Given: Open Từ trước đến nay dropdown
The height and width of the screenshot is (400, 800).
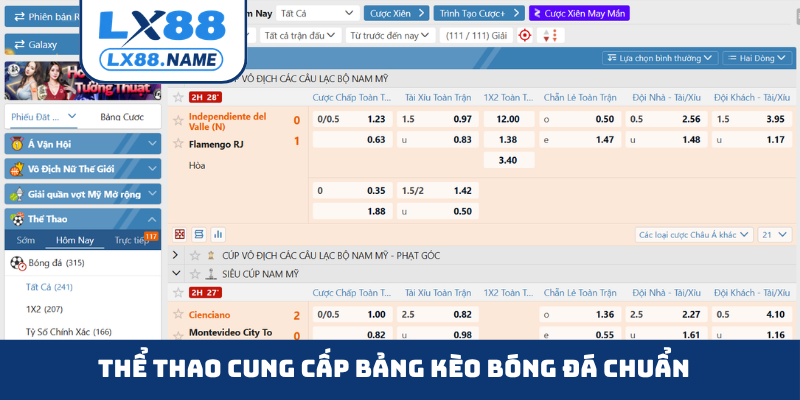Looking at the screenshot, I should [x=390, y=35].
